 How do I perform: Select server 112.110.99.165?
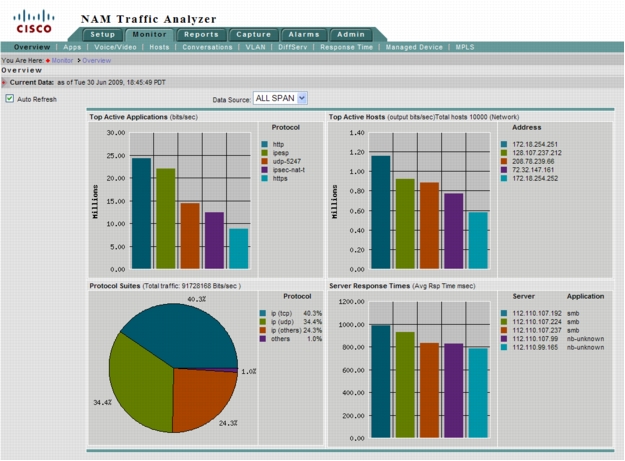coord(535,347)
